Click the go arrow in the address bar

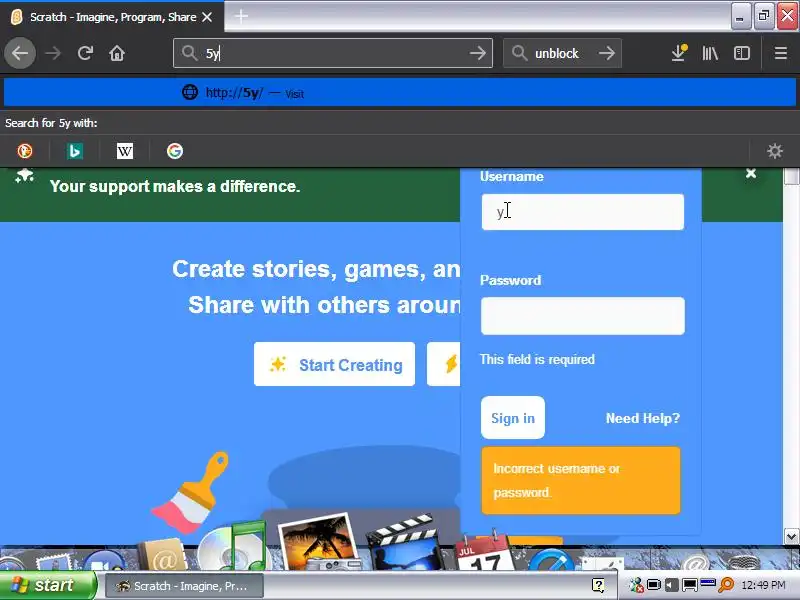(x=478, y=53)
